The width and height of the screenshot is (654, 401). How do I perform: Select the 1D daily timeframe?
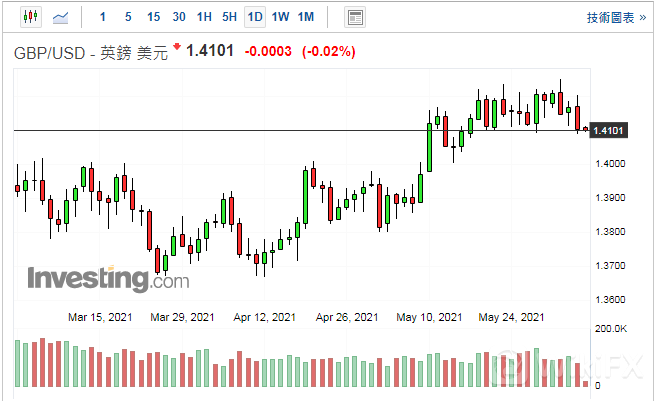click(x=255, y=17)
